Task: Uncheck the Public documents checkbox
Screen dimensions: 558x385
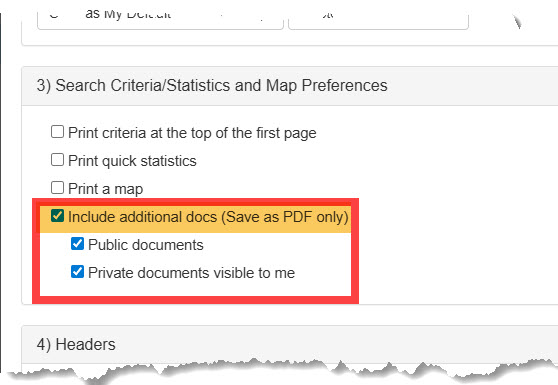Action: coord(77,244)
